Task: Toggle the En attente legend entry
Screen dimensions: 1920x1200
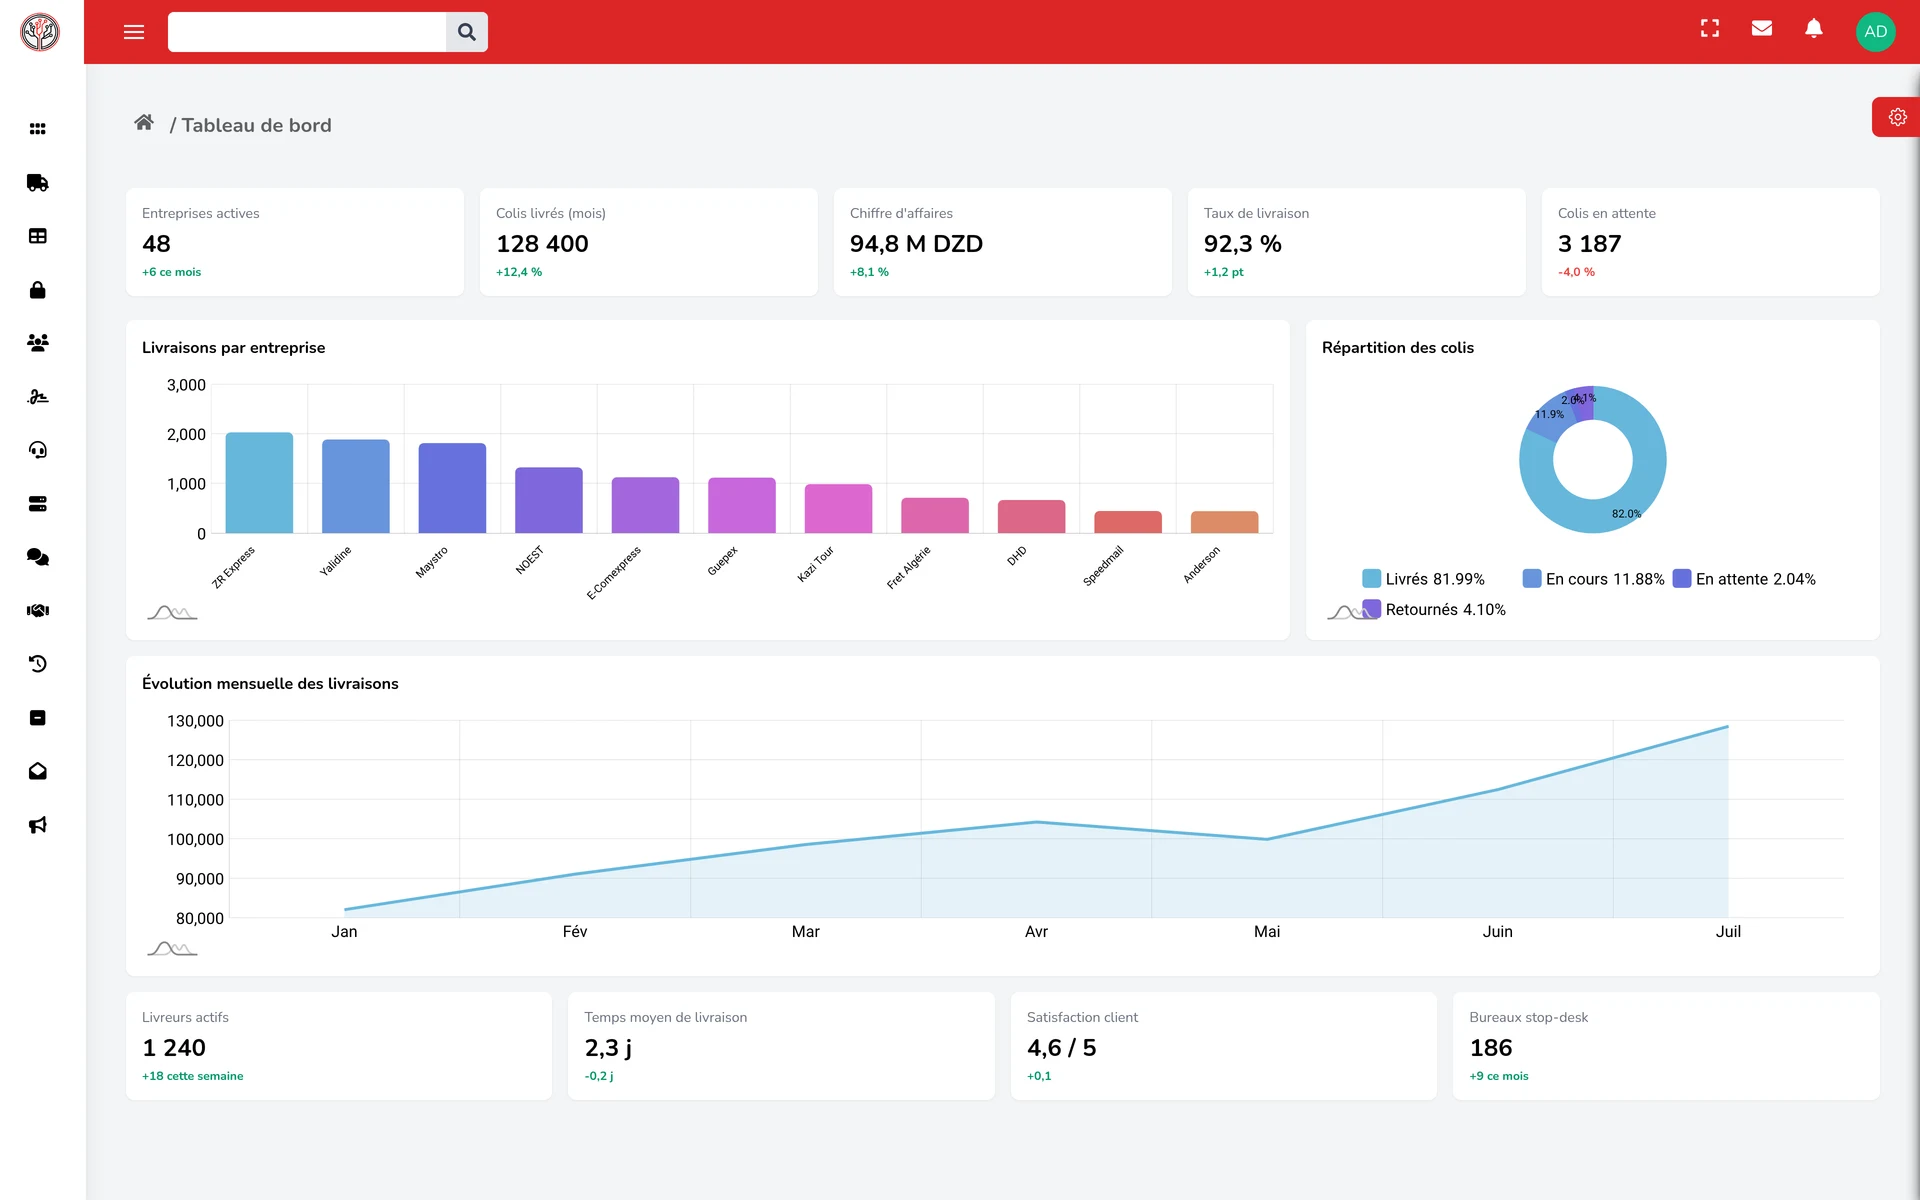Action: pos(1744,579)
